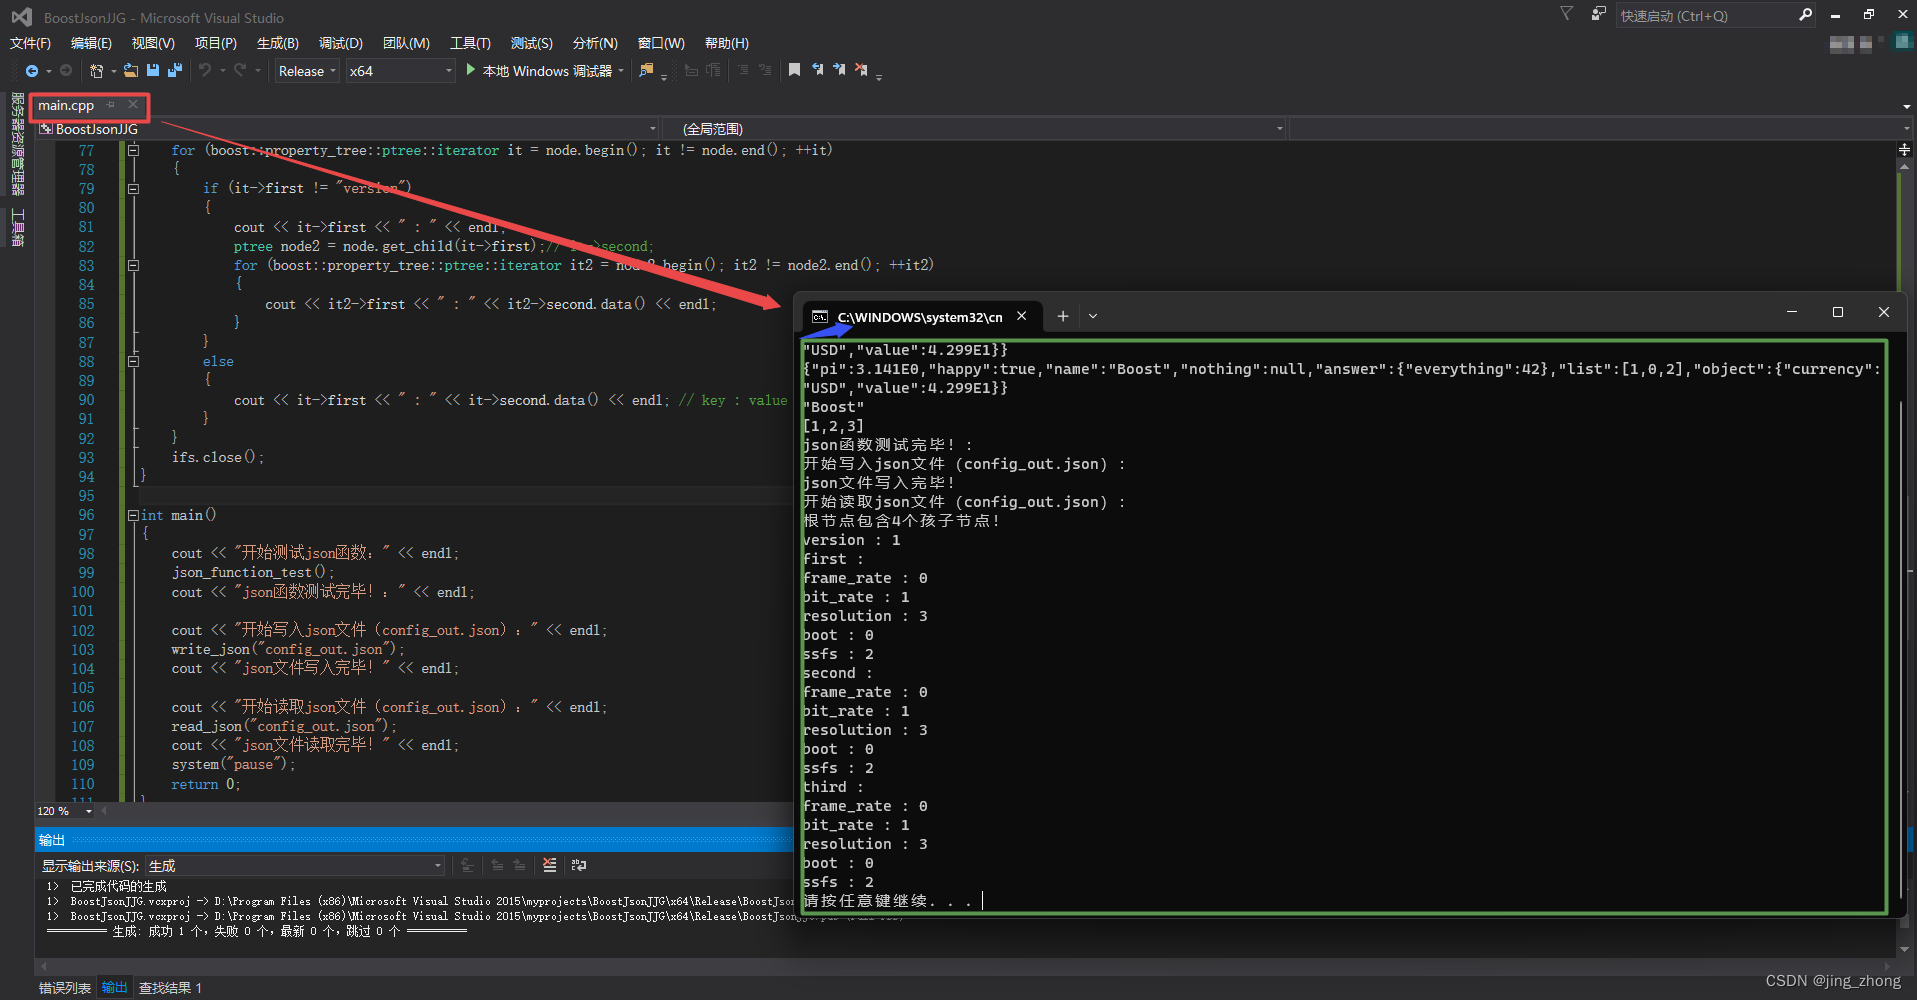Start debugging with 本地 Windows 调试器
This screenshot has height=1000, width=1917.
[543, 70]
